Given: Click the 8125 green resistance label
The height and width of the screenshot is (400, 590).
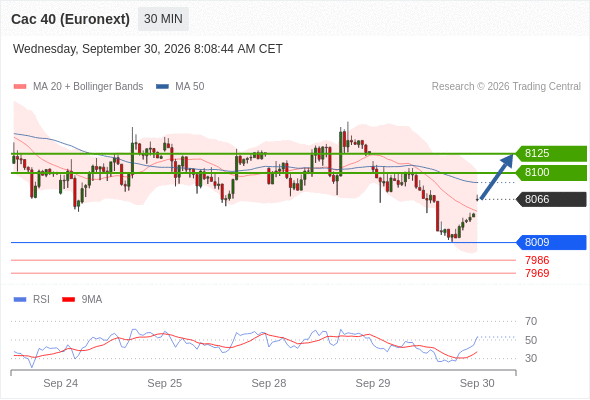Looking at the screenshot, I should tap(551, 154).
